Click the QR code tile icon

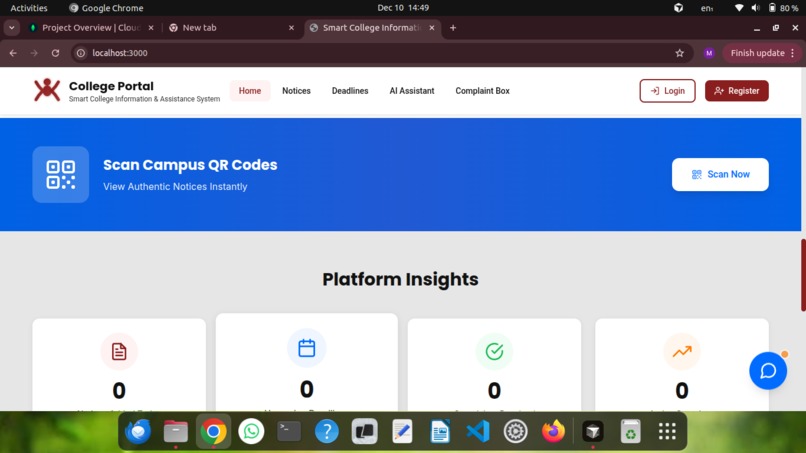(61, 174)
